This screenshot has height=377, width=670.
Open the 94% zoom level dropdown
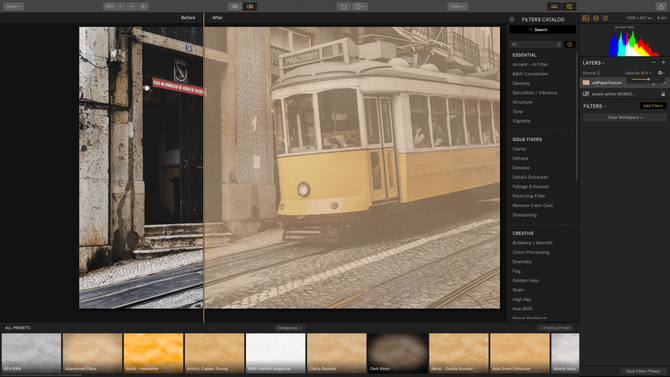pos(114,6)
